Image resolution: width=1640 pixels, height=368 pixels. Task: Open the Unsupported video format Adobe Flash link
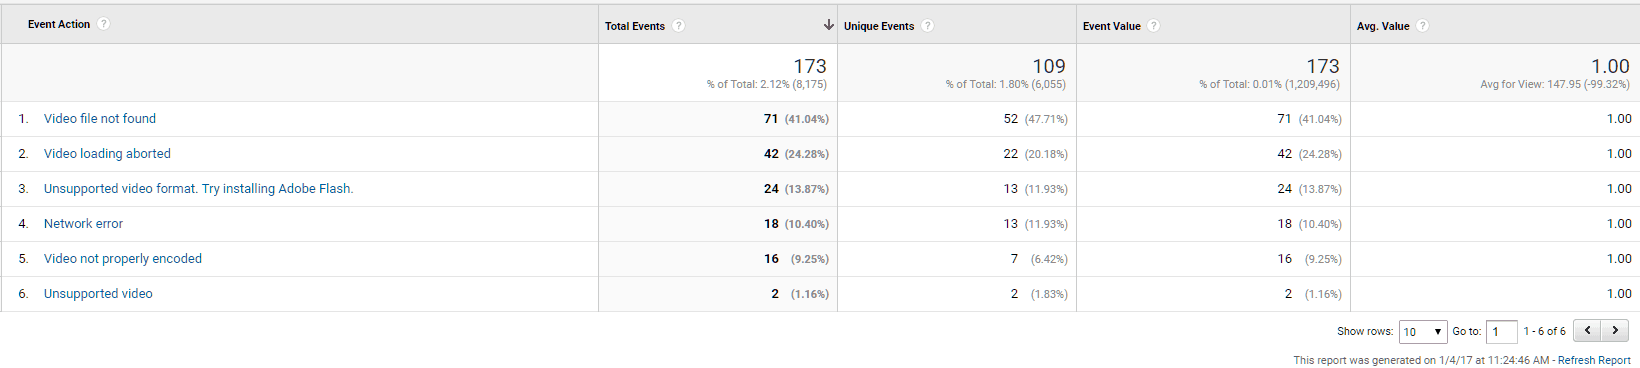click(198, 189)
